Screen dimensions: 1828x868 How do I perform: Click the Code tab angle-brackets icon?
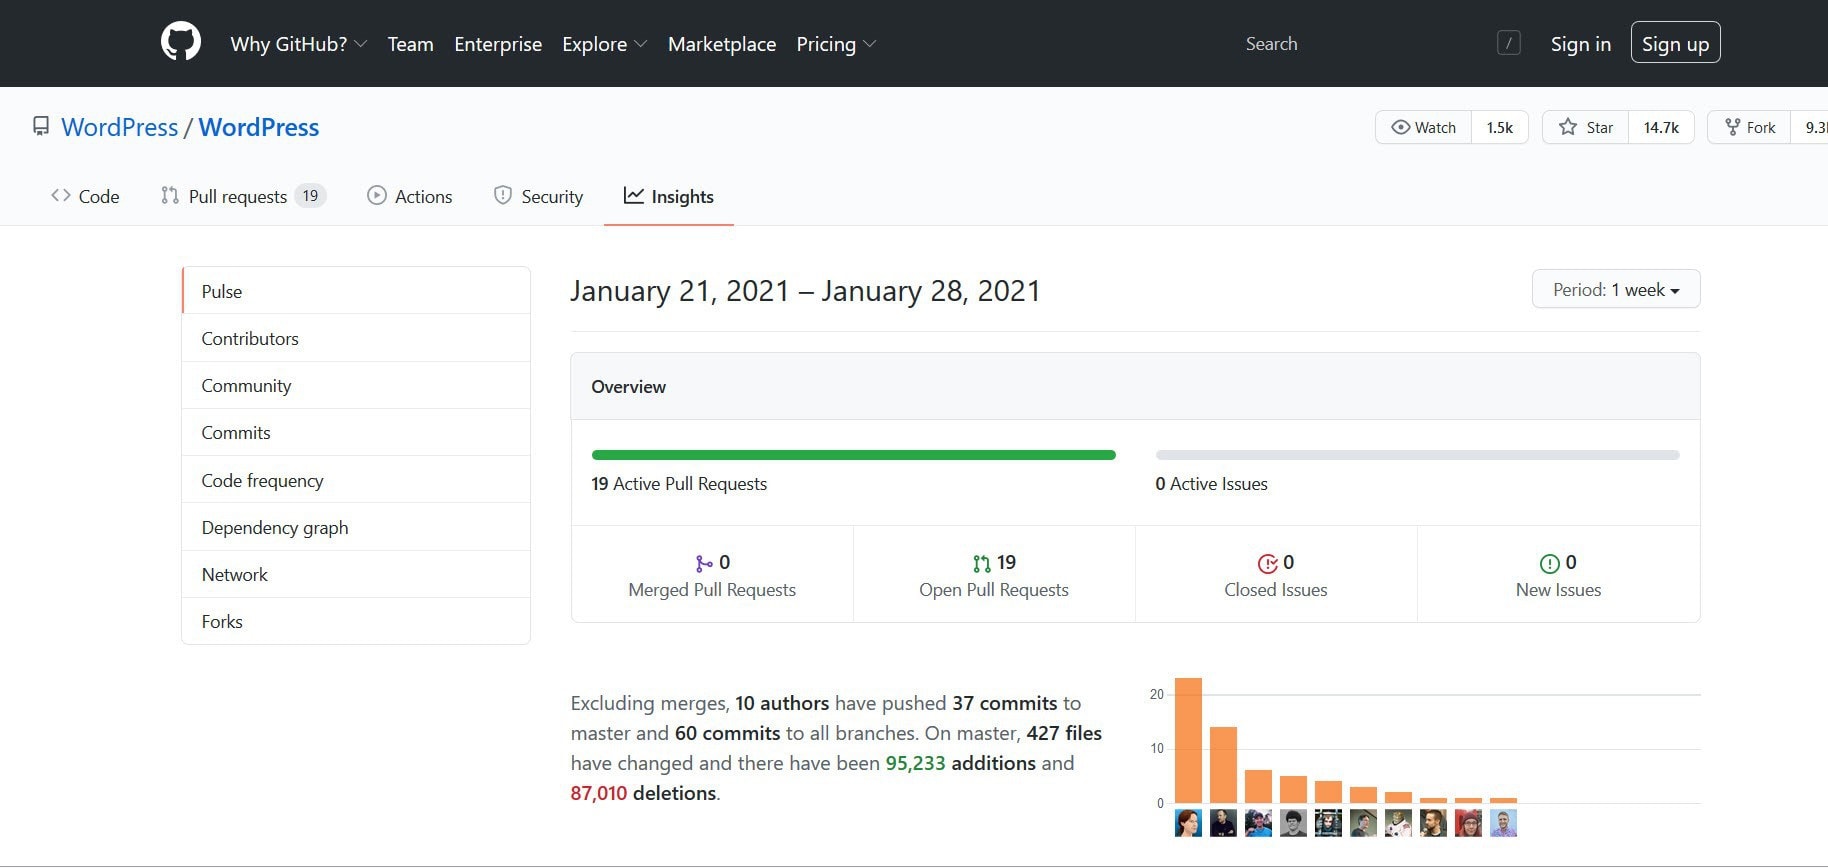(x=61, y=196)
